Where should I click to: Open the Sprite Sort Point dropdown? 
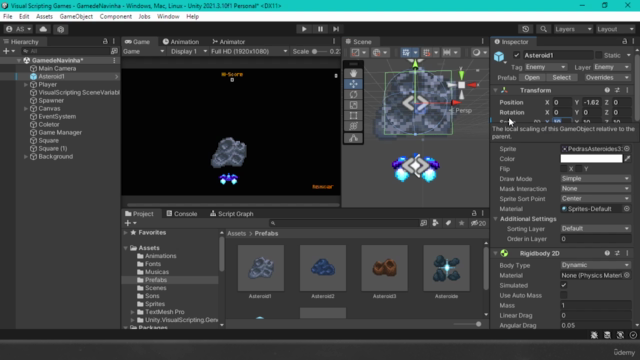[596, 199]
